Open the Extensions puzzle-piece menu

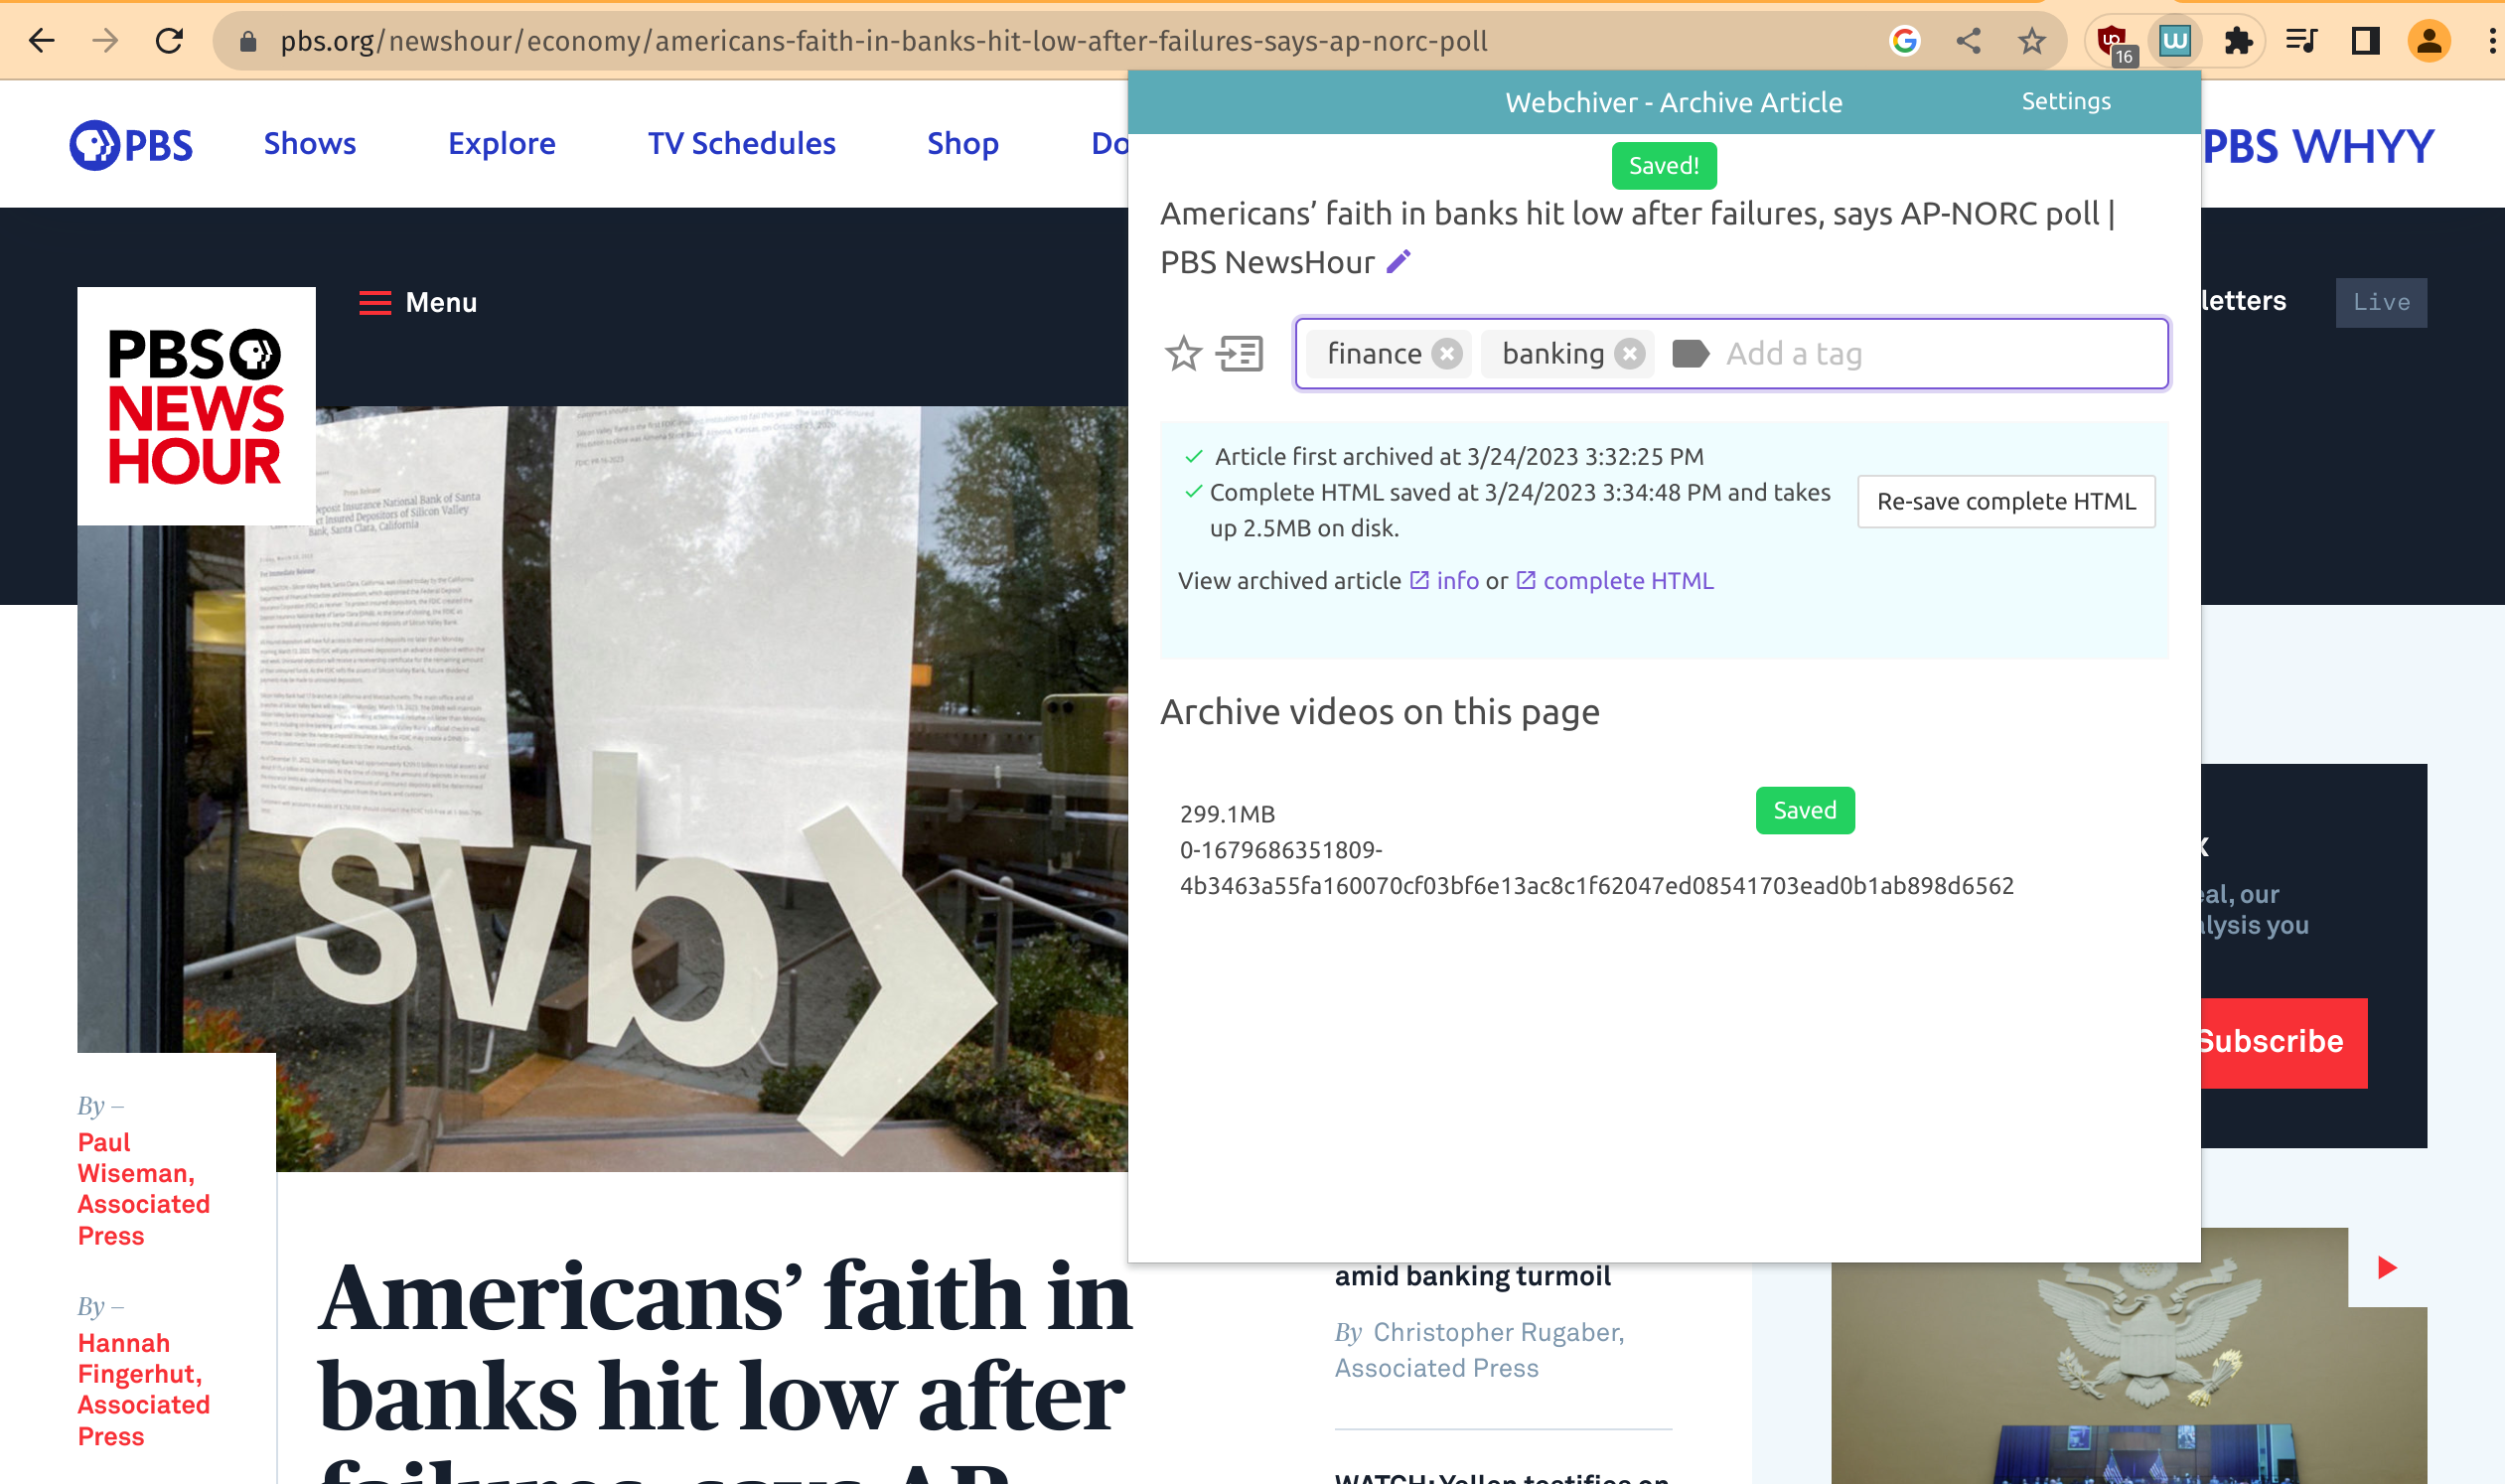tap(2238, 41)
